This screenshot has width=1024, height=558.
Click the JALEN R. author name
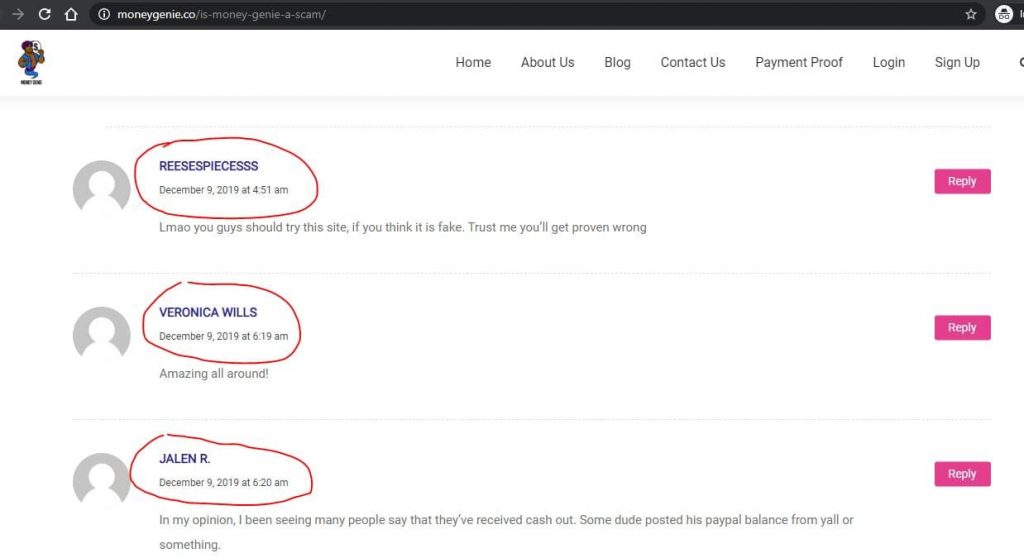(x=184, y=459)
